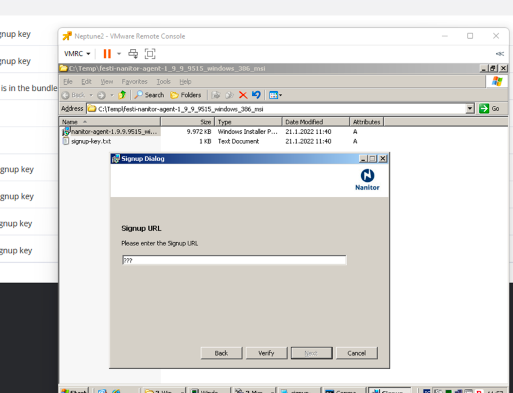Click the signup-key.txt file icon
This screenshot has width=513, height=393.
point(66,141)
